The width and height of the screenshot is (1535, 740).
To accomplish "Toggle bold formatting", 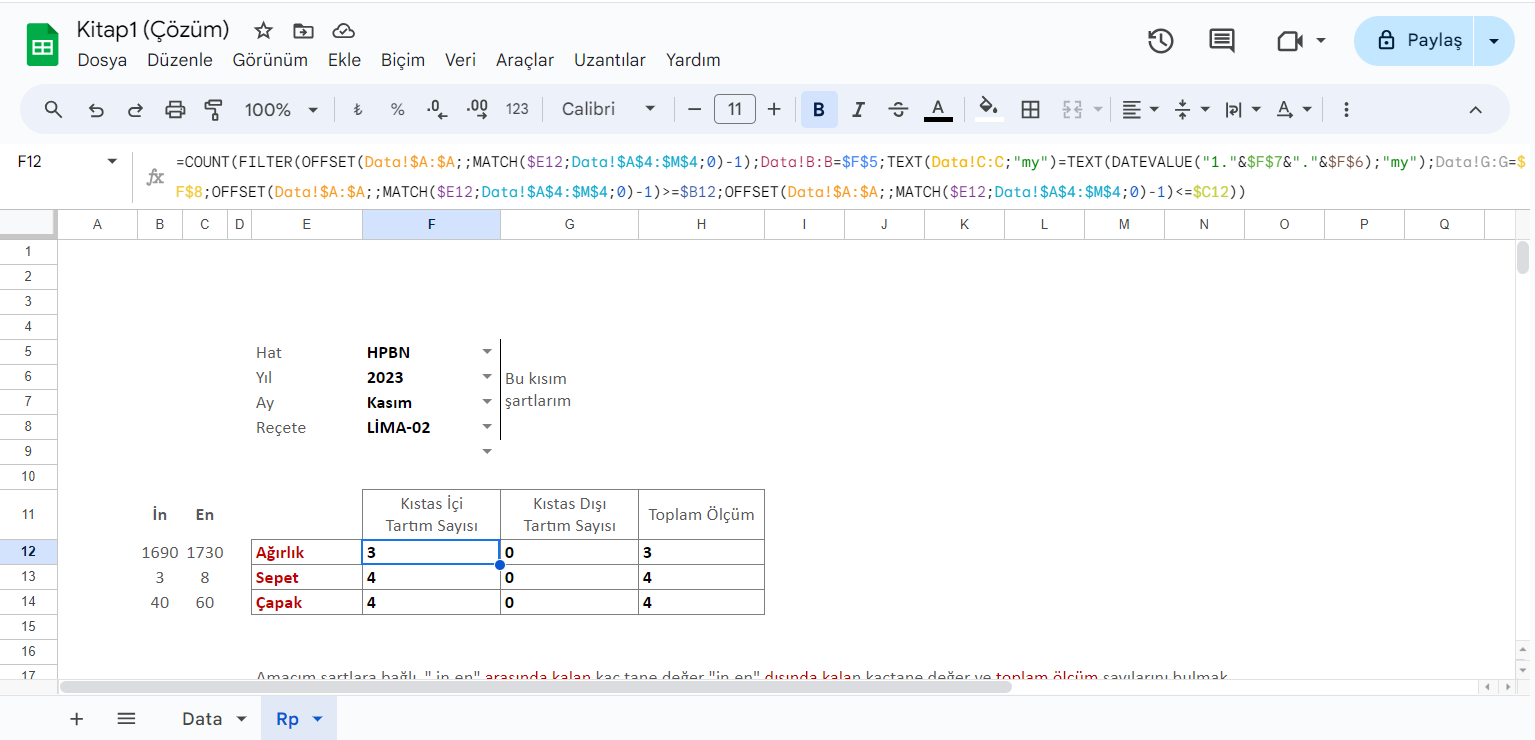I will 819,109.
